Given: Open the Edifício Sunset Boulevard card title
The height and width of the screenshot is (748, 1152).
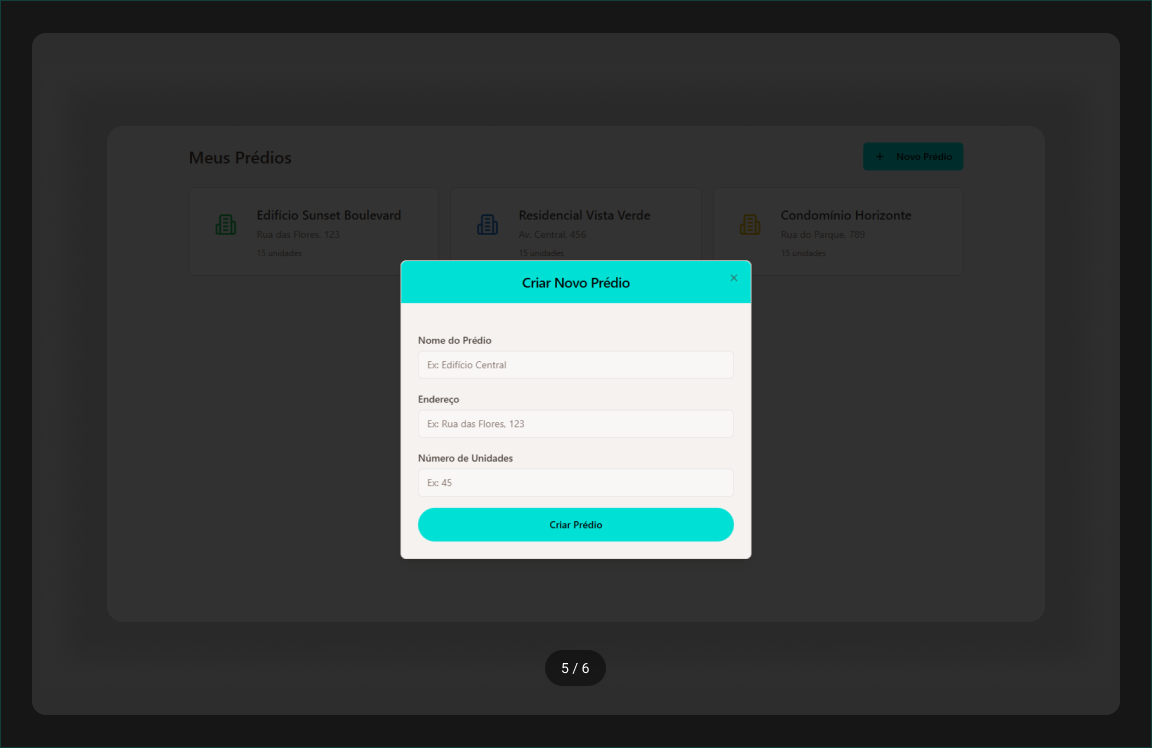Looking at the screenshot, I should pos(329,215).
